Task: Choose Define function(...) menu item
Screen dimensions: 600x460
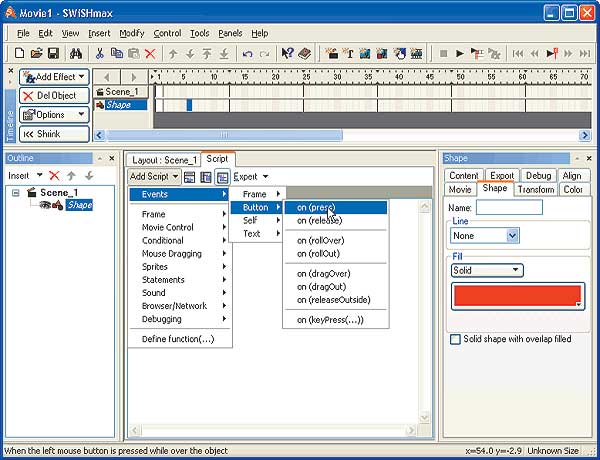Action: (181, 339)
